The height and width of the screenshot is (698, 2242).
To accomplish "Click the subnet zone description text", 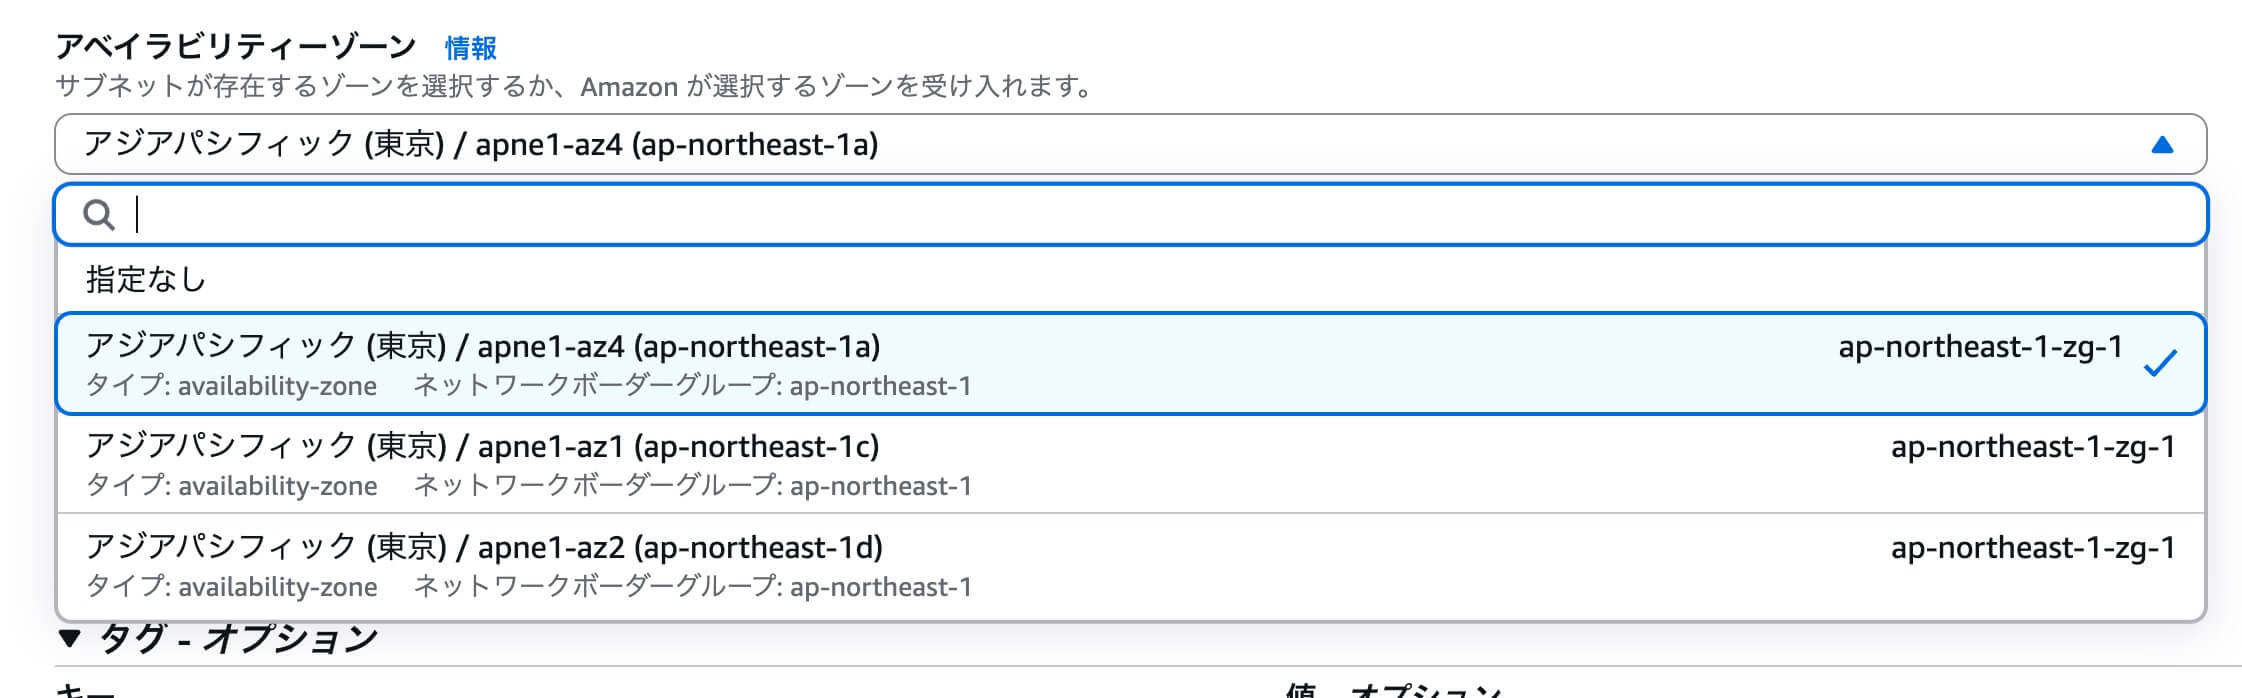I will coord(575,85).
